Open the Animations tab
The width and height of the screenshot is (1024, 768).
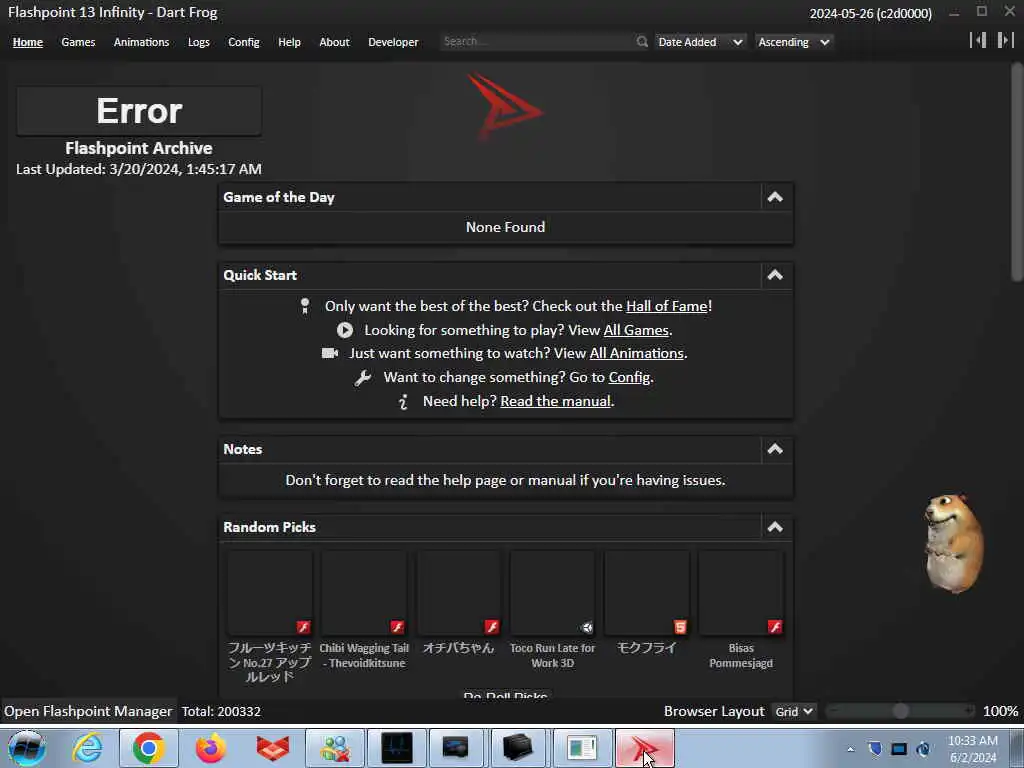coord(141,42)
